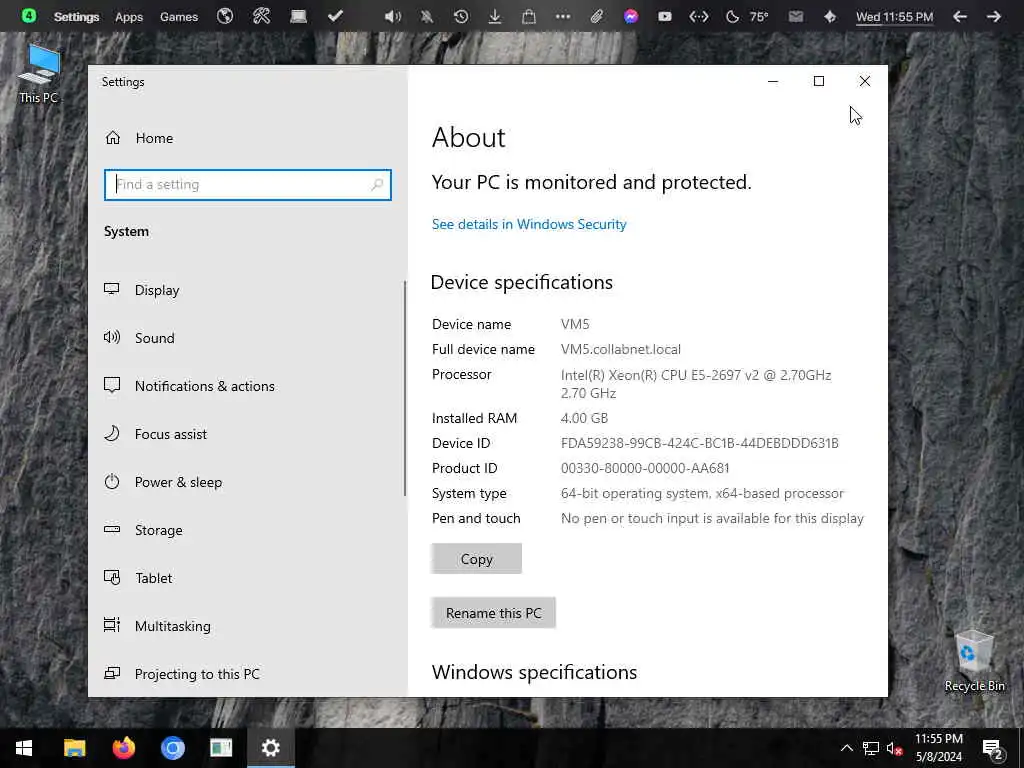Click the sidebar vertical scrollbar
Viewport: 1024px width, 768px height.
405,389
